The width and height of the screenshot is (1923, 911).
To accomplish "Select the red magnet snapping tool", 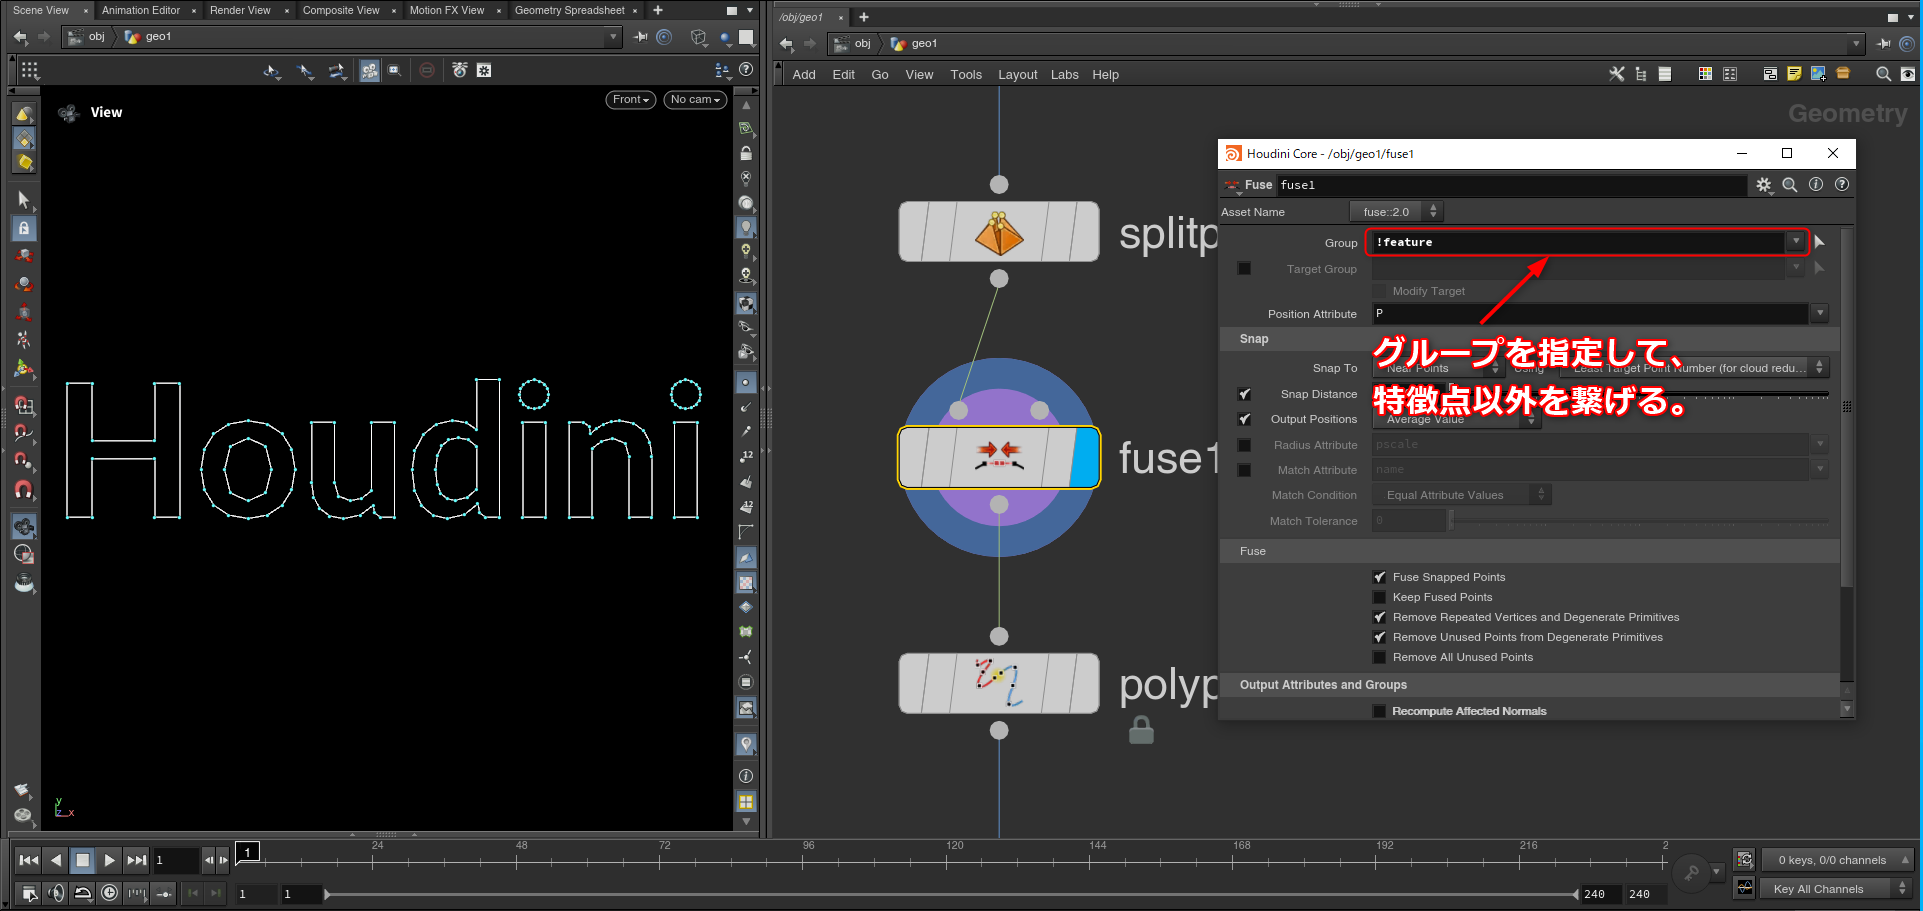I will 24,490.
